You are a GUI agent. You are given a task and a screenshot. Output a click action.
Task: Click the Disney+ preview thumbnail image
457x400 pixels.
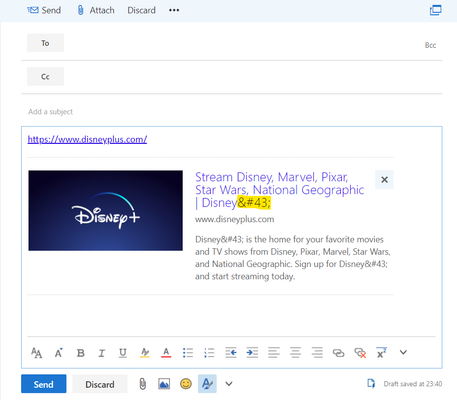105,210
